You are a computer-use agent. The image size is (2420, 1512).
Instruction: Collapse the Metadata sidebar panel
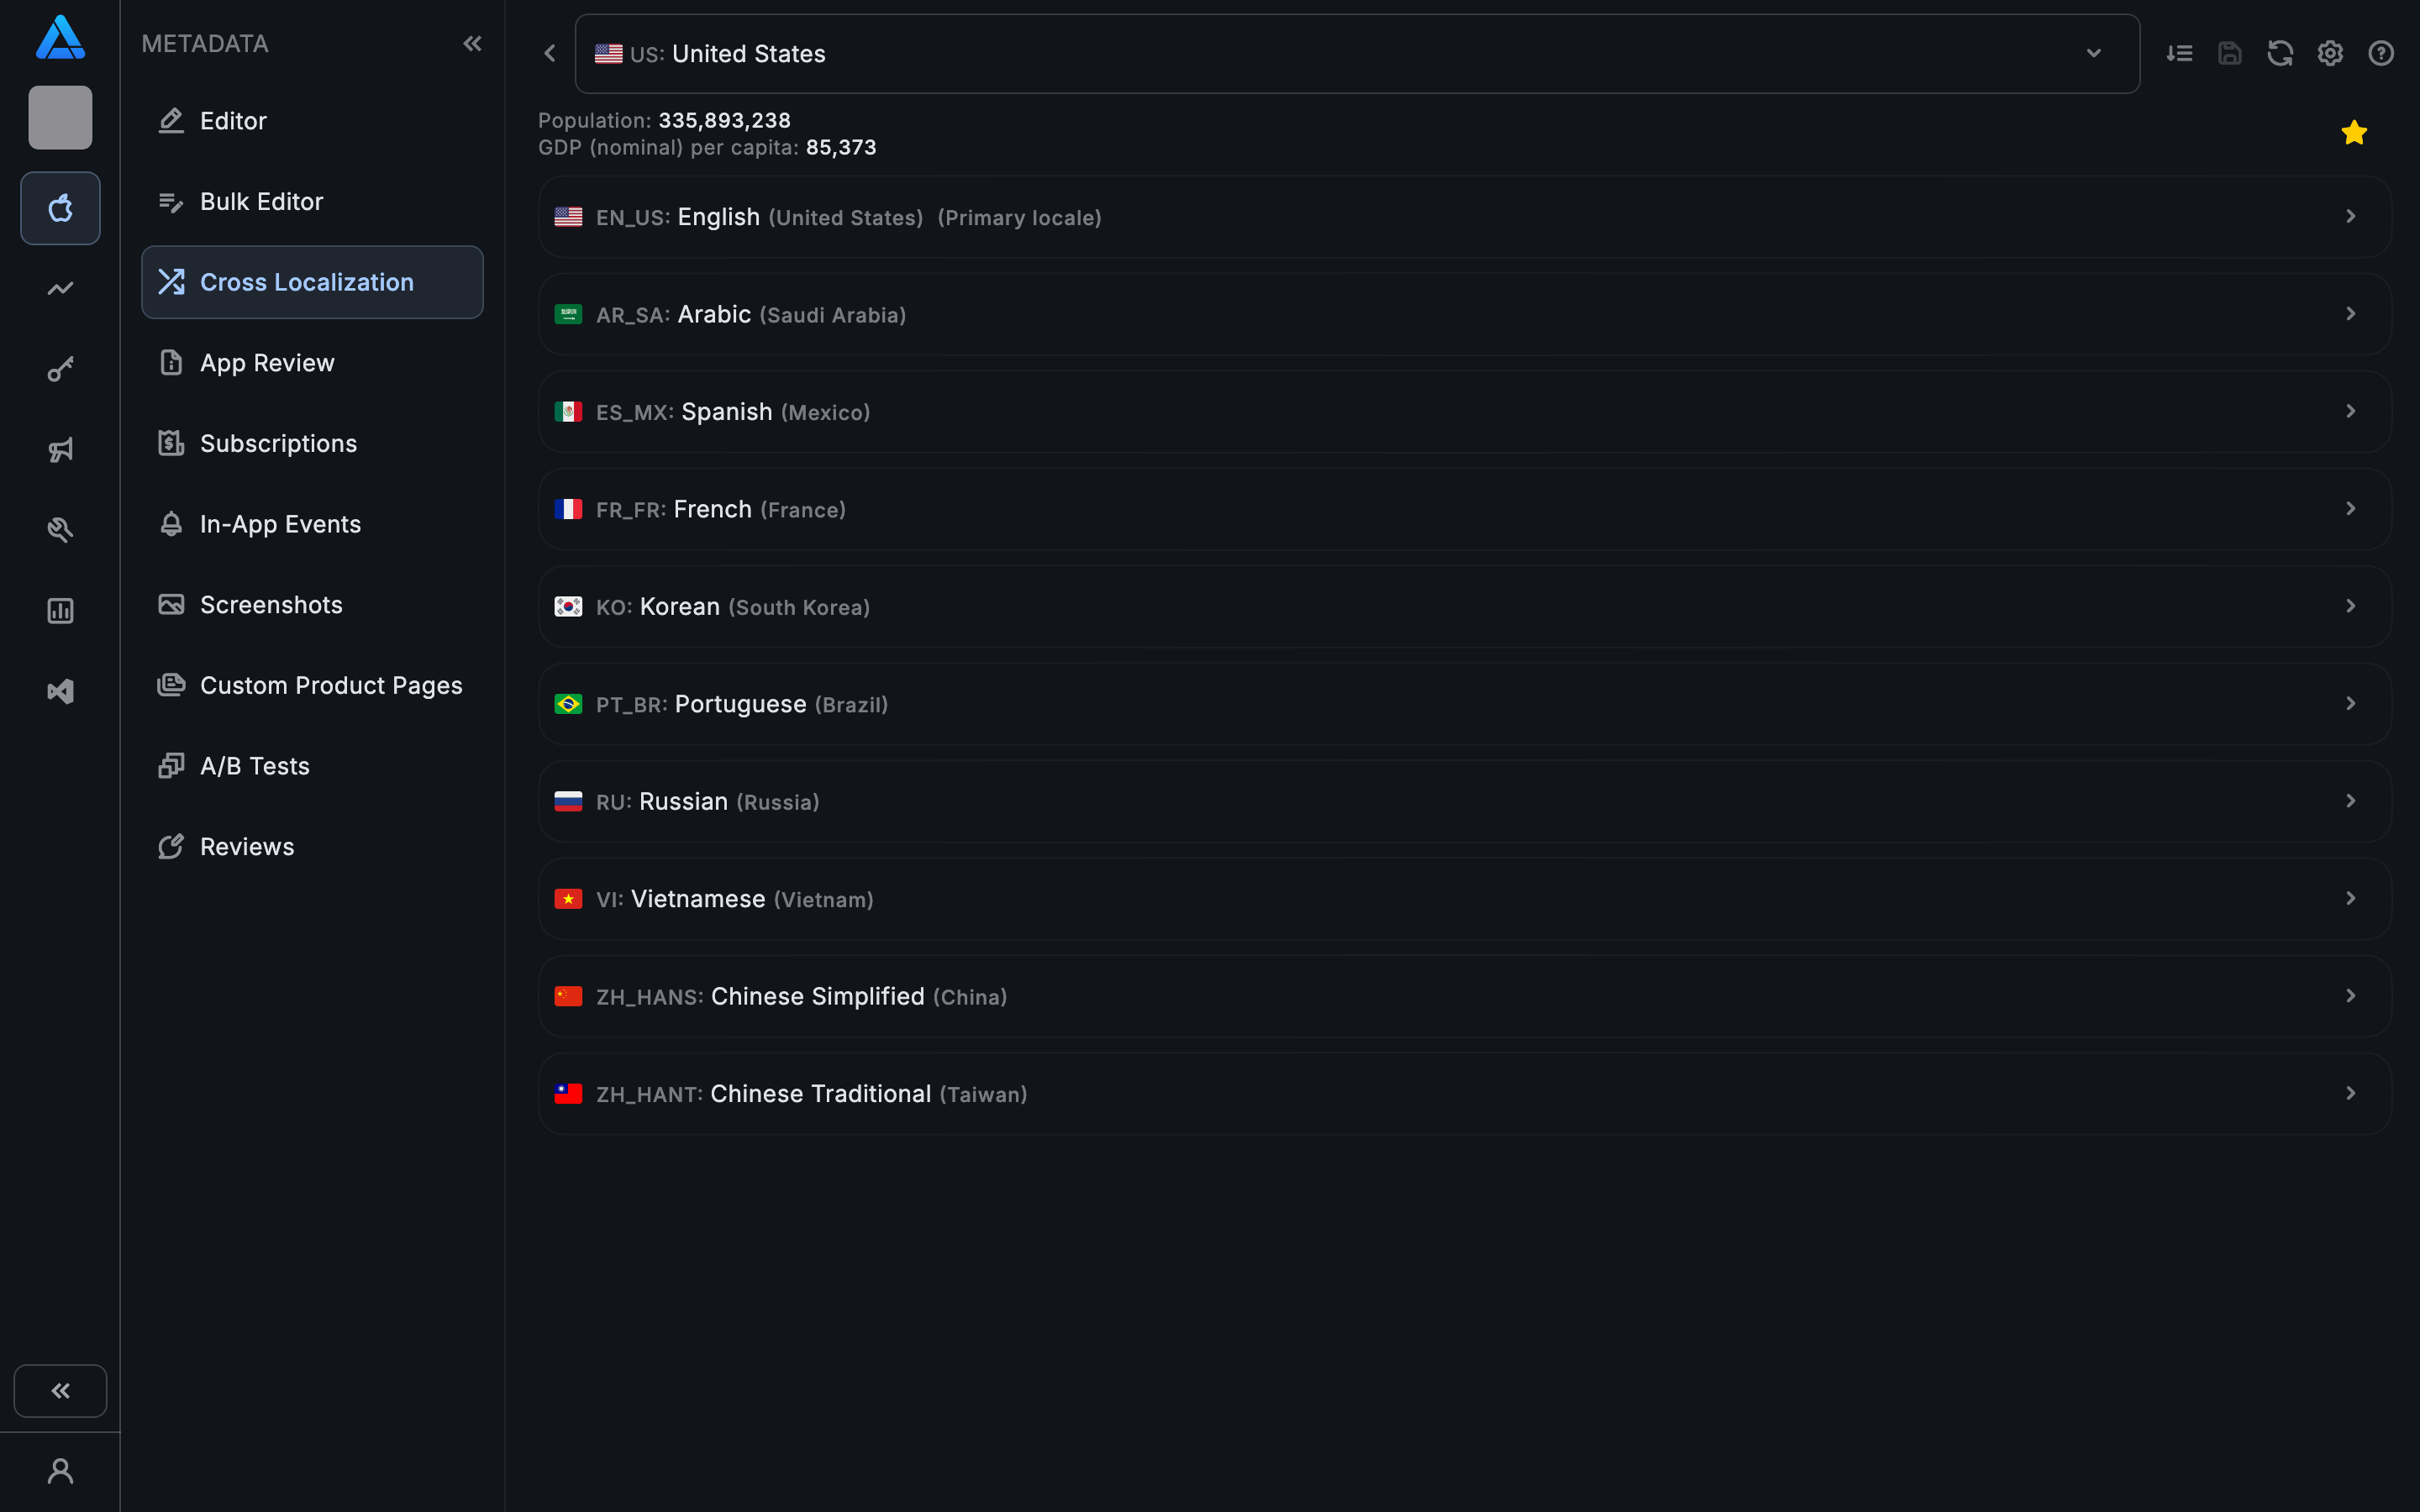472,44
